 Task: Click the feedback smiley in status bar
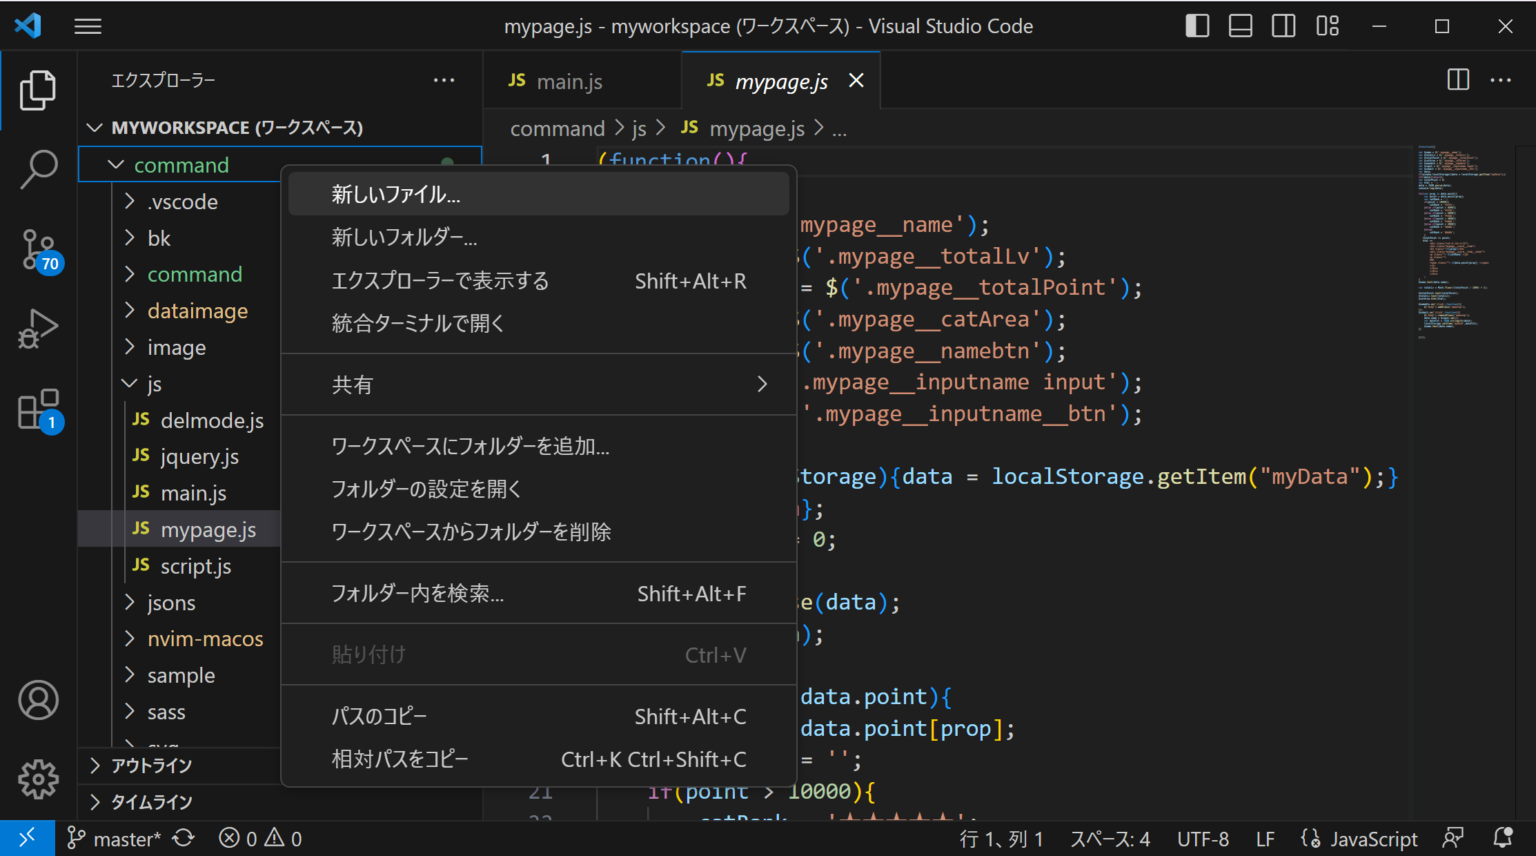click(x=1452, y=838)
